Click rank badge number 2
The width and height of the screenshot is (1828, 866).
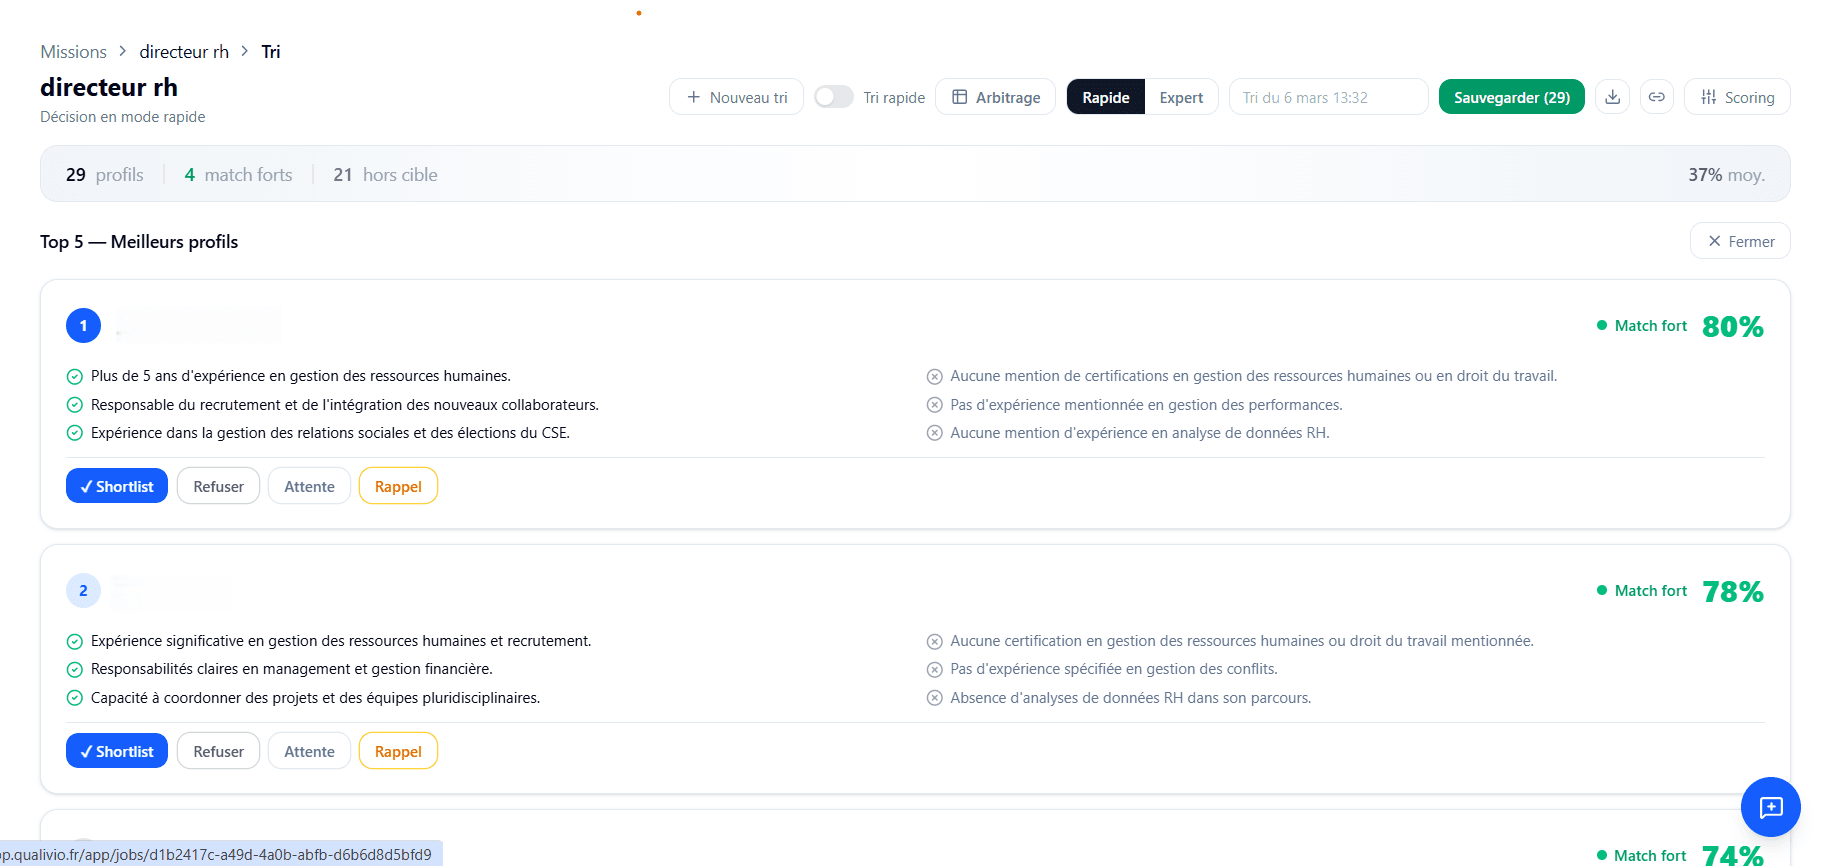click(x=83, y=590)
